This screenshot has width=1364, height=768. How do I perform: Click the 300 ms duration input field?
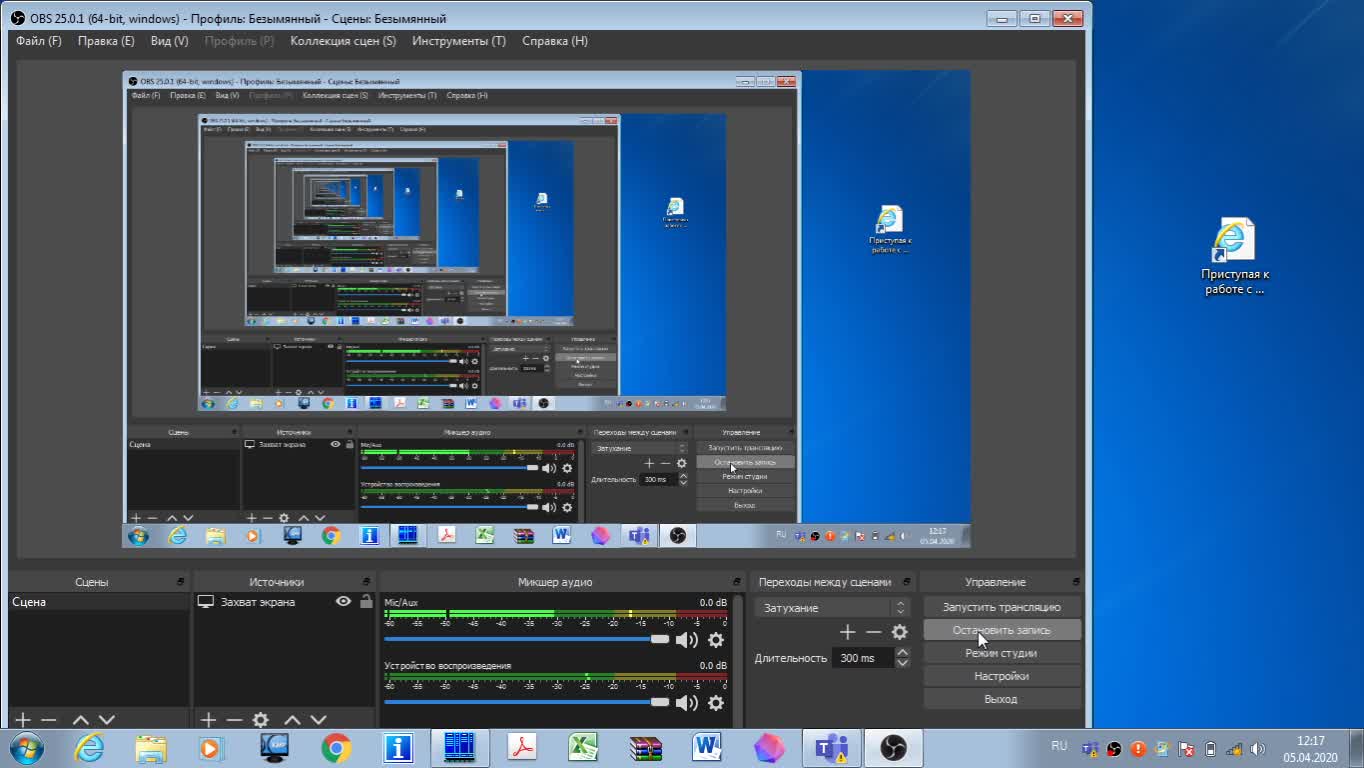[x=863, y=658]
